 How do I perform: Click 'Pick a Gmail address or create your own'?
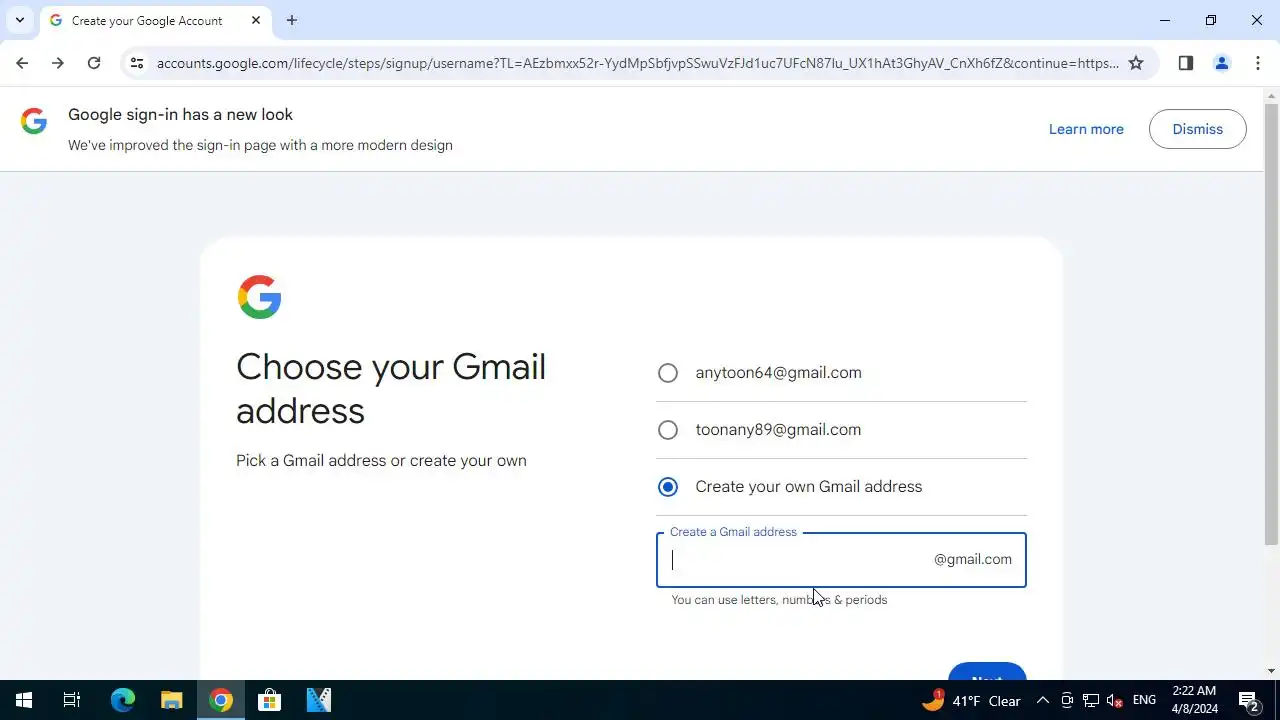tap(381, 461)
